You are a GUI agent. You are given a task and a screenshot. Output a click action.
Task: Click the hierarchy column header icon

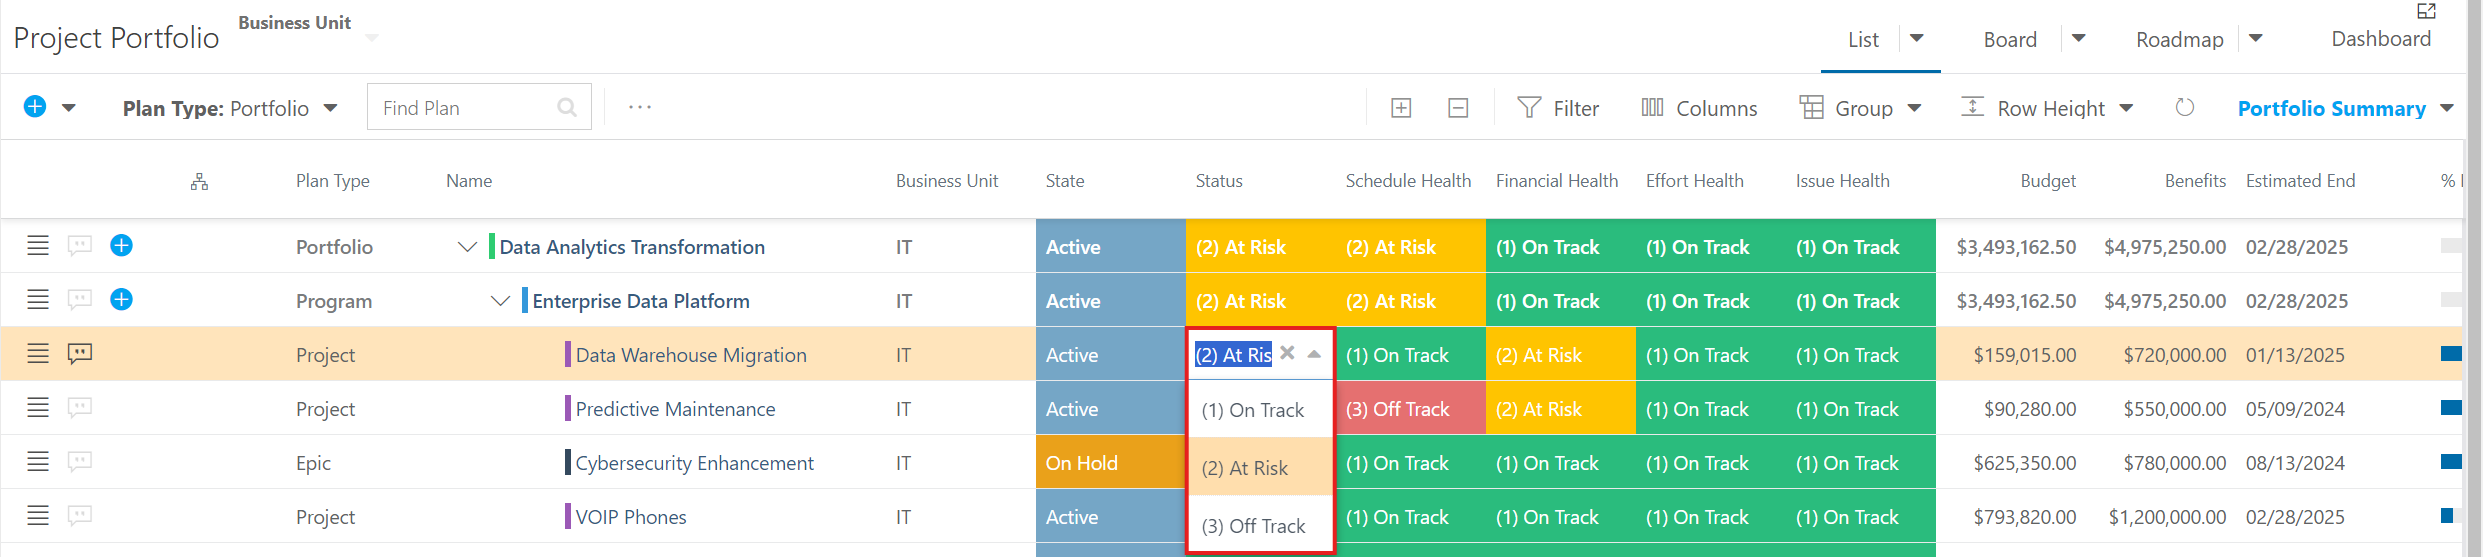tap(200, 182)
